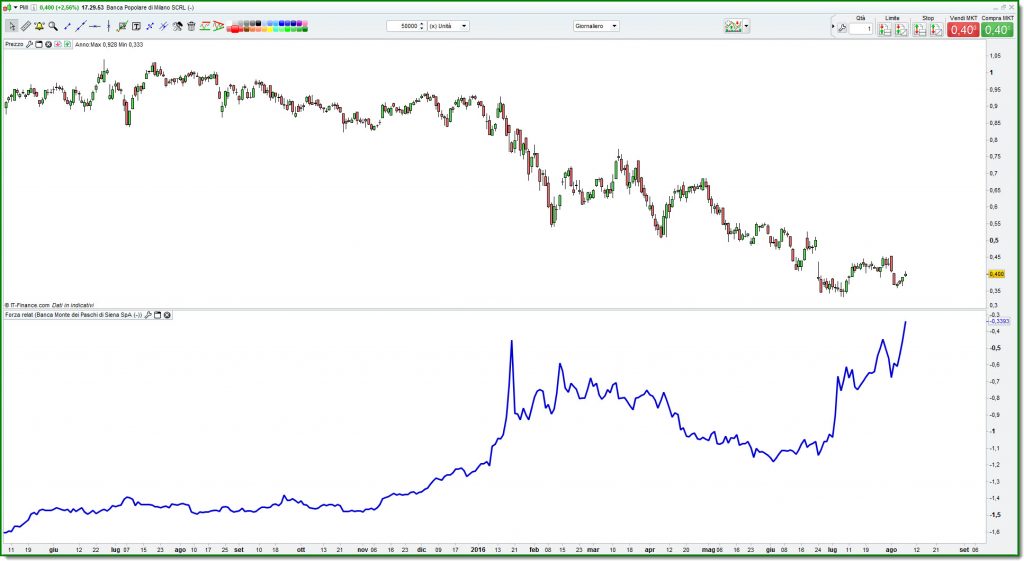Click the red arrow icon in Prezzo panel

click(x=57, y=44)
